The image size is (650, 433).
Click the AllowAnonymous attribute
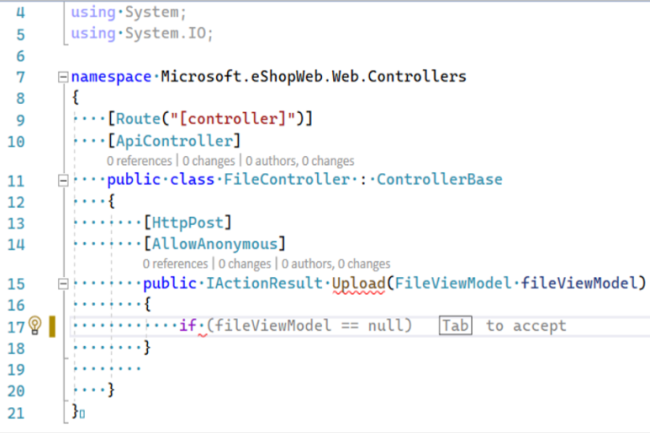coord(215,243)
